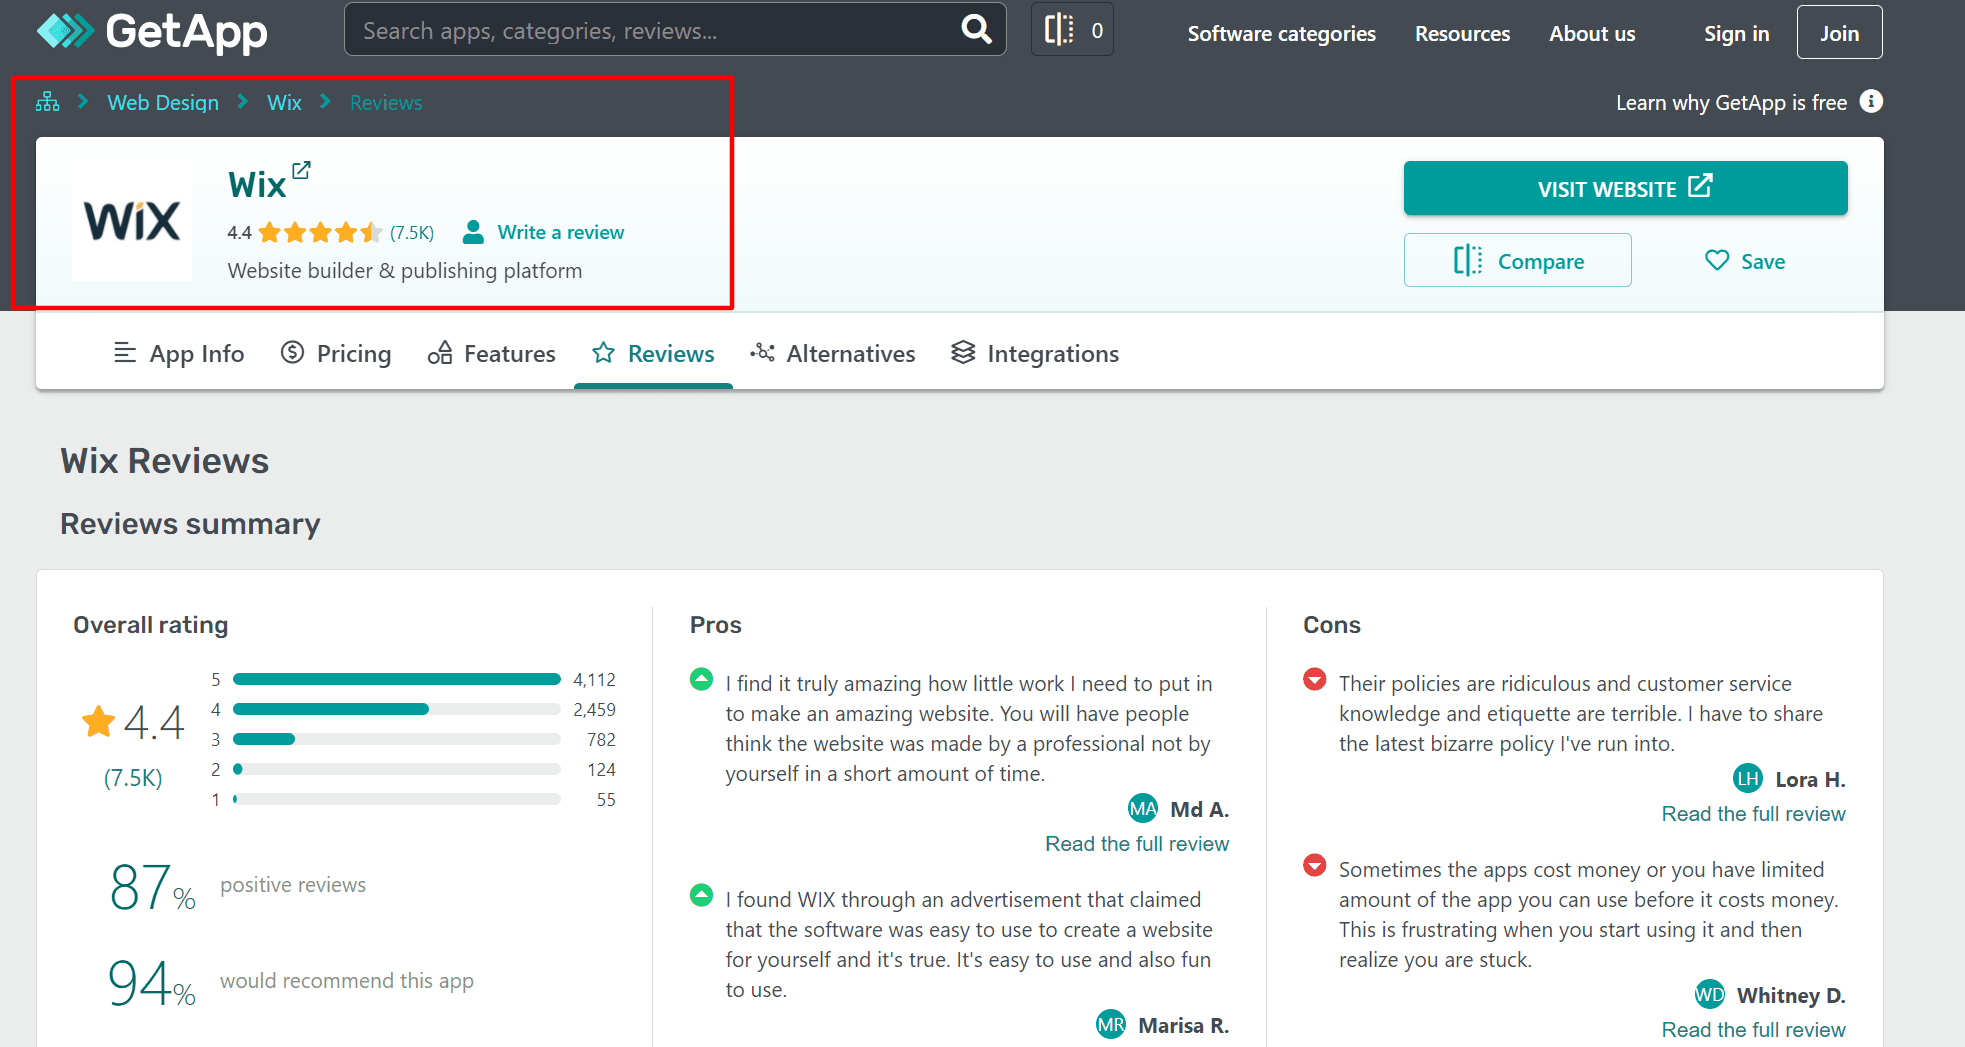The width and height of the screenshot is (1965, 1047).
Task: Click the 87% positive reviews figure
Action: coord(153,886)
